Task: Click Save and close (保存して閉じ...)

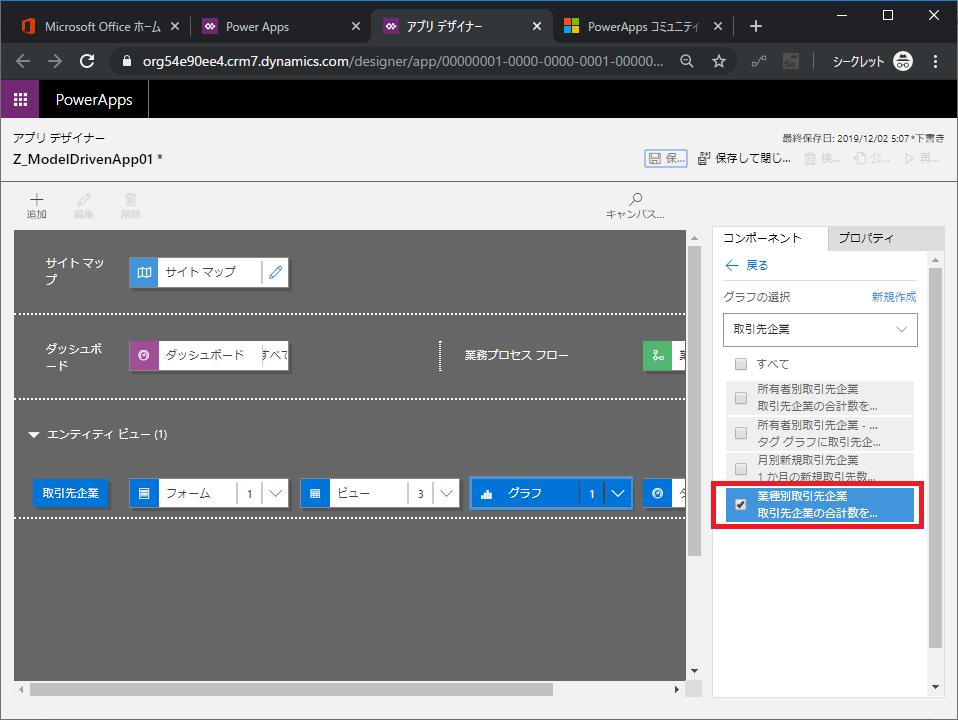Action: tap(744, 158)
